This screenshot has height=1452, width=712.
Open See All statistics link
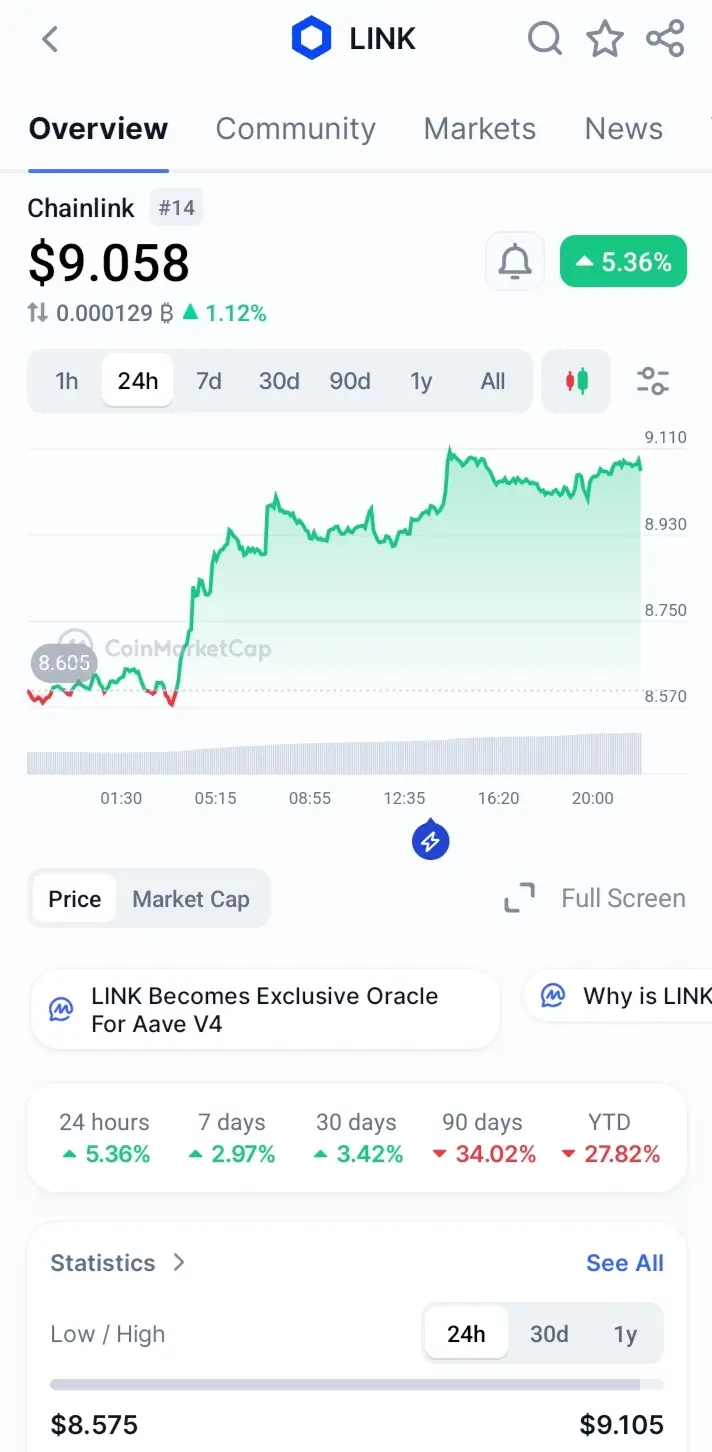pyautogui.click(x=624, y=1263)
